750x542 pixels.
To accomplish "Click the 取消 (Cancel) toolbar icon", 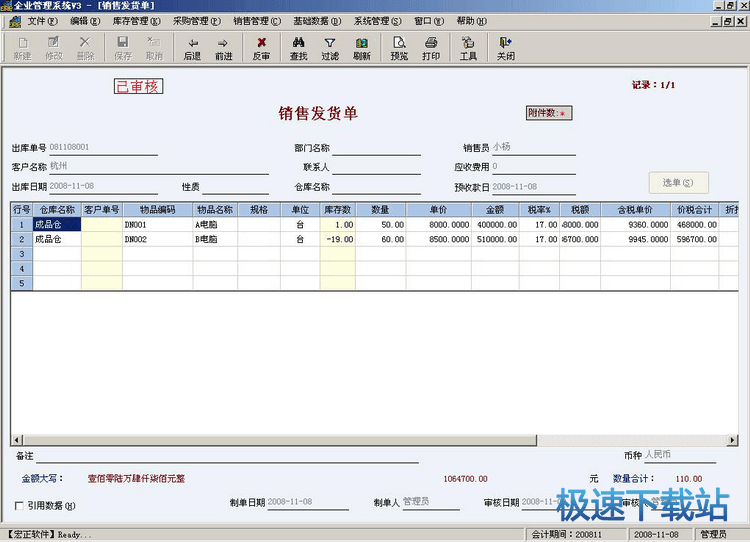I will tap(154, 48).
